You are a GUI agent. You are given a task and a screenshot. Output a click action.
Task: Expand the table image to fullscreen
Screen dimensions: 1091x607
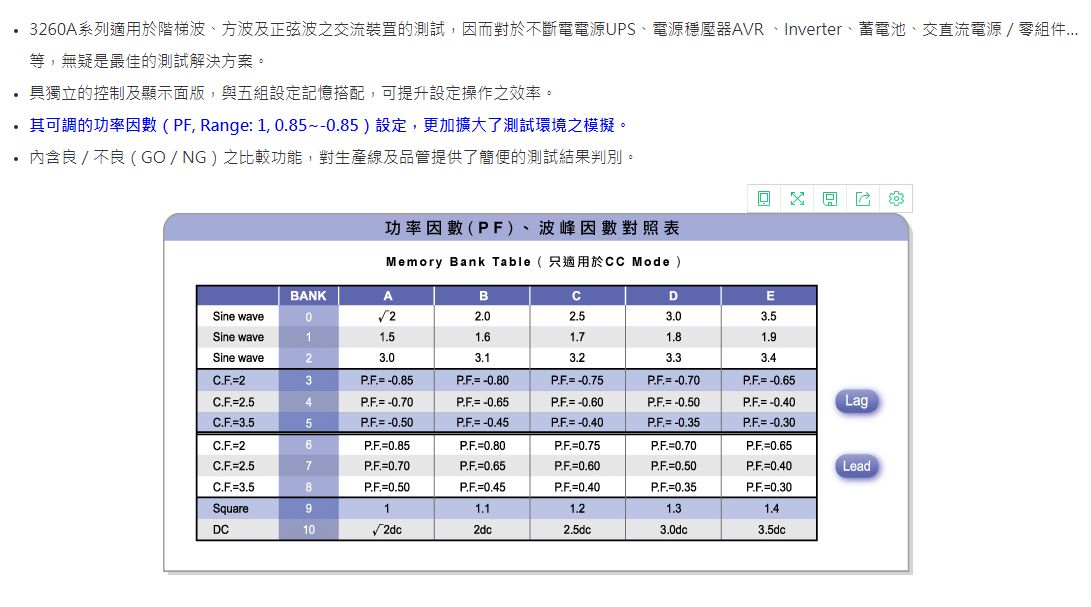pyautogui.click(x=797, y=198)
